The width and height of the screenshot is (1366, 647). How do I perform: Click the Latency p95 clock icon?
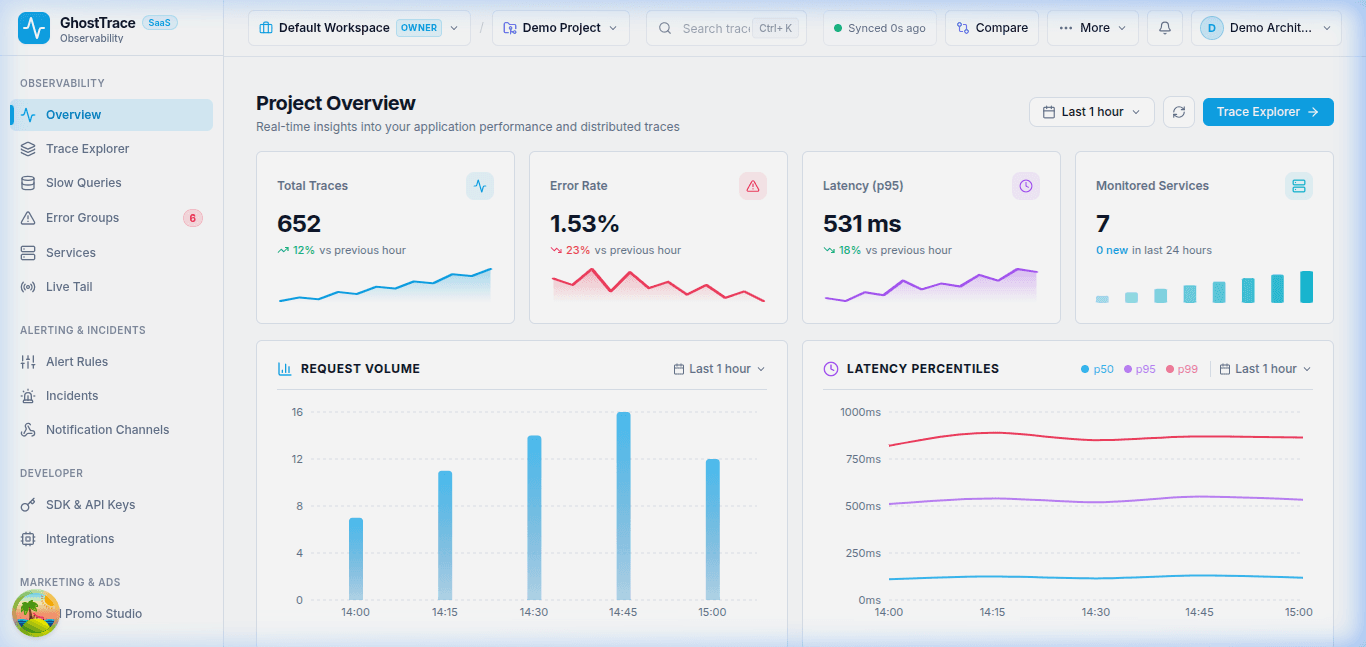(x=1026, y=186)
